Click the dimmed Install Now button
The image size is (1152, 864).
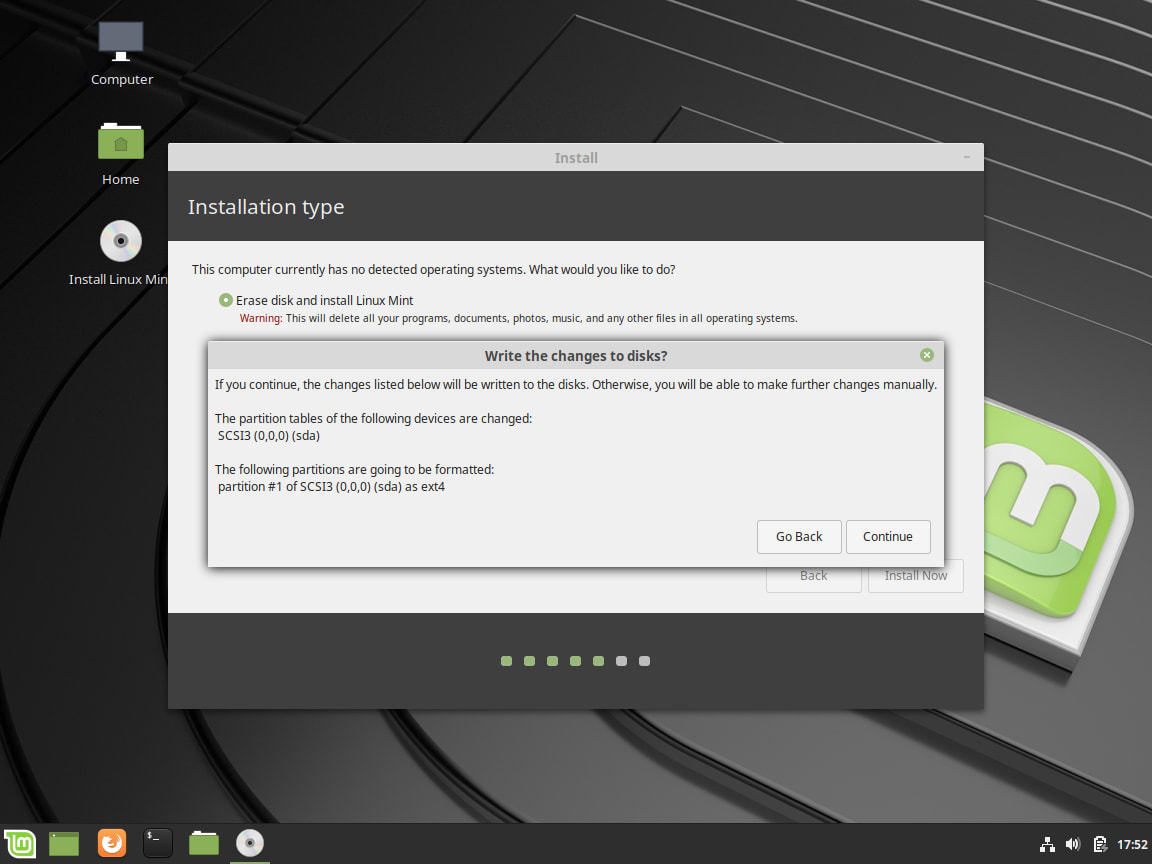[x=915, y=576]
